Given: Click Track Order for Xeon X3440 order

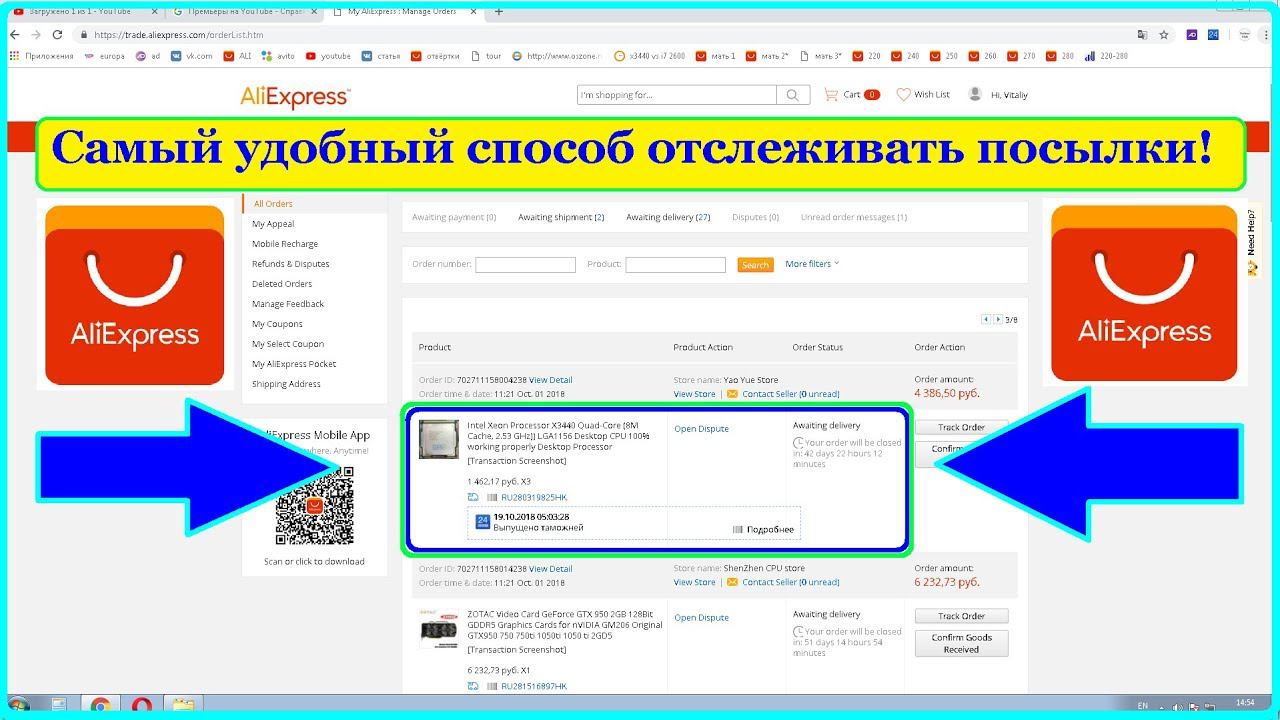Looking at the screenshot, I should pyautogui.click(x=961, y=427).
